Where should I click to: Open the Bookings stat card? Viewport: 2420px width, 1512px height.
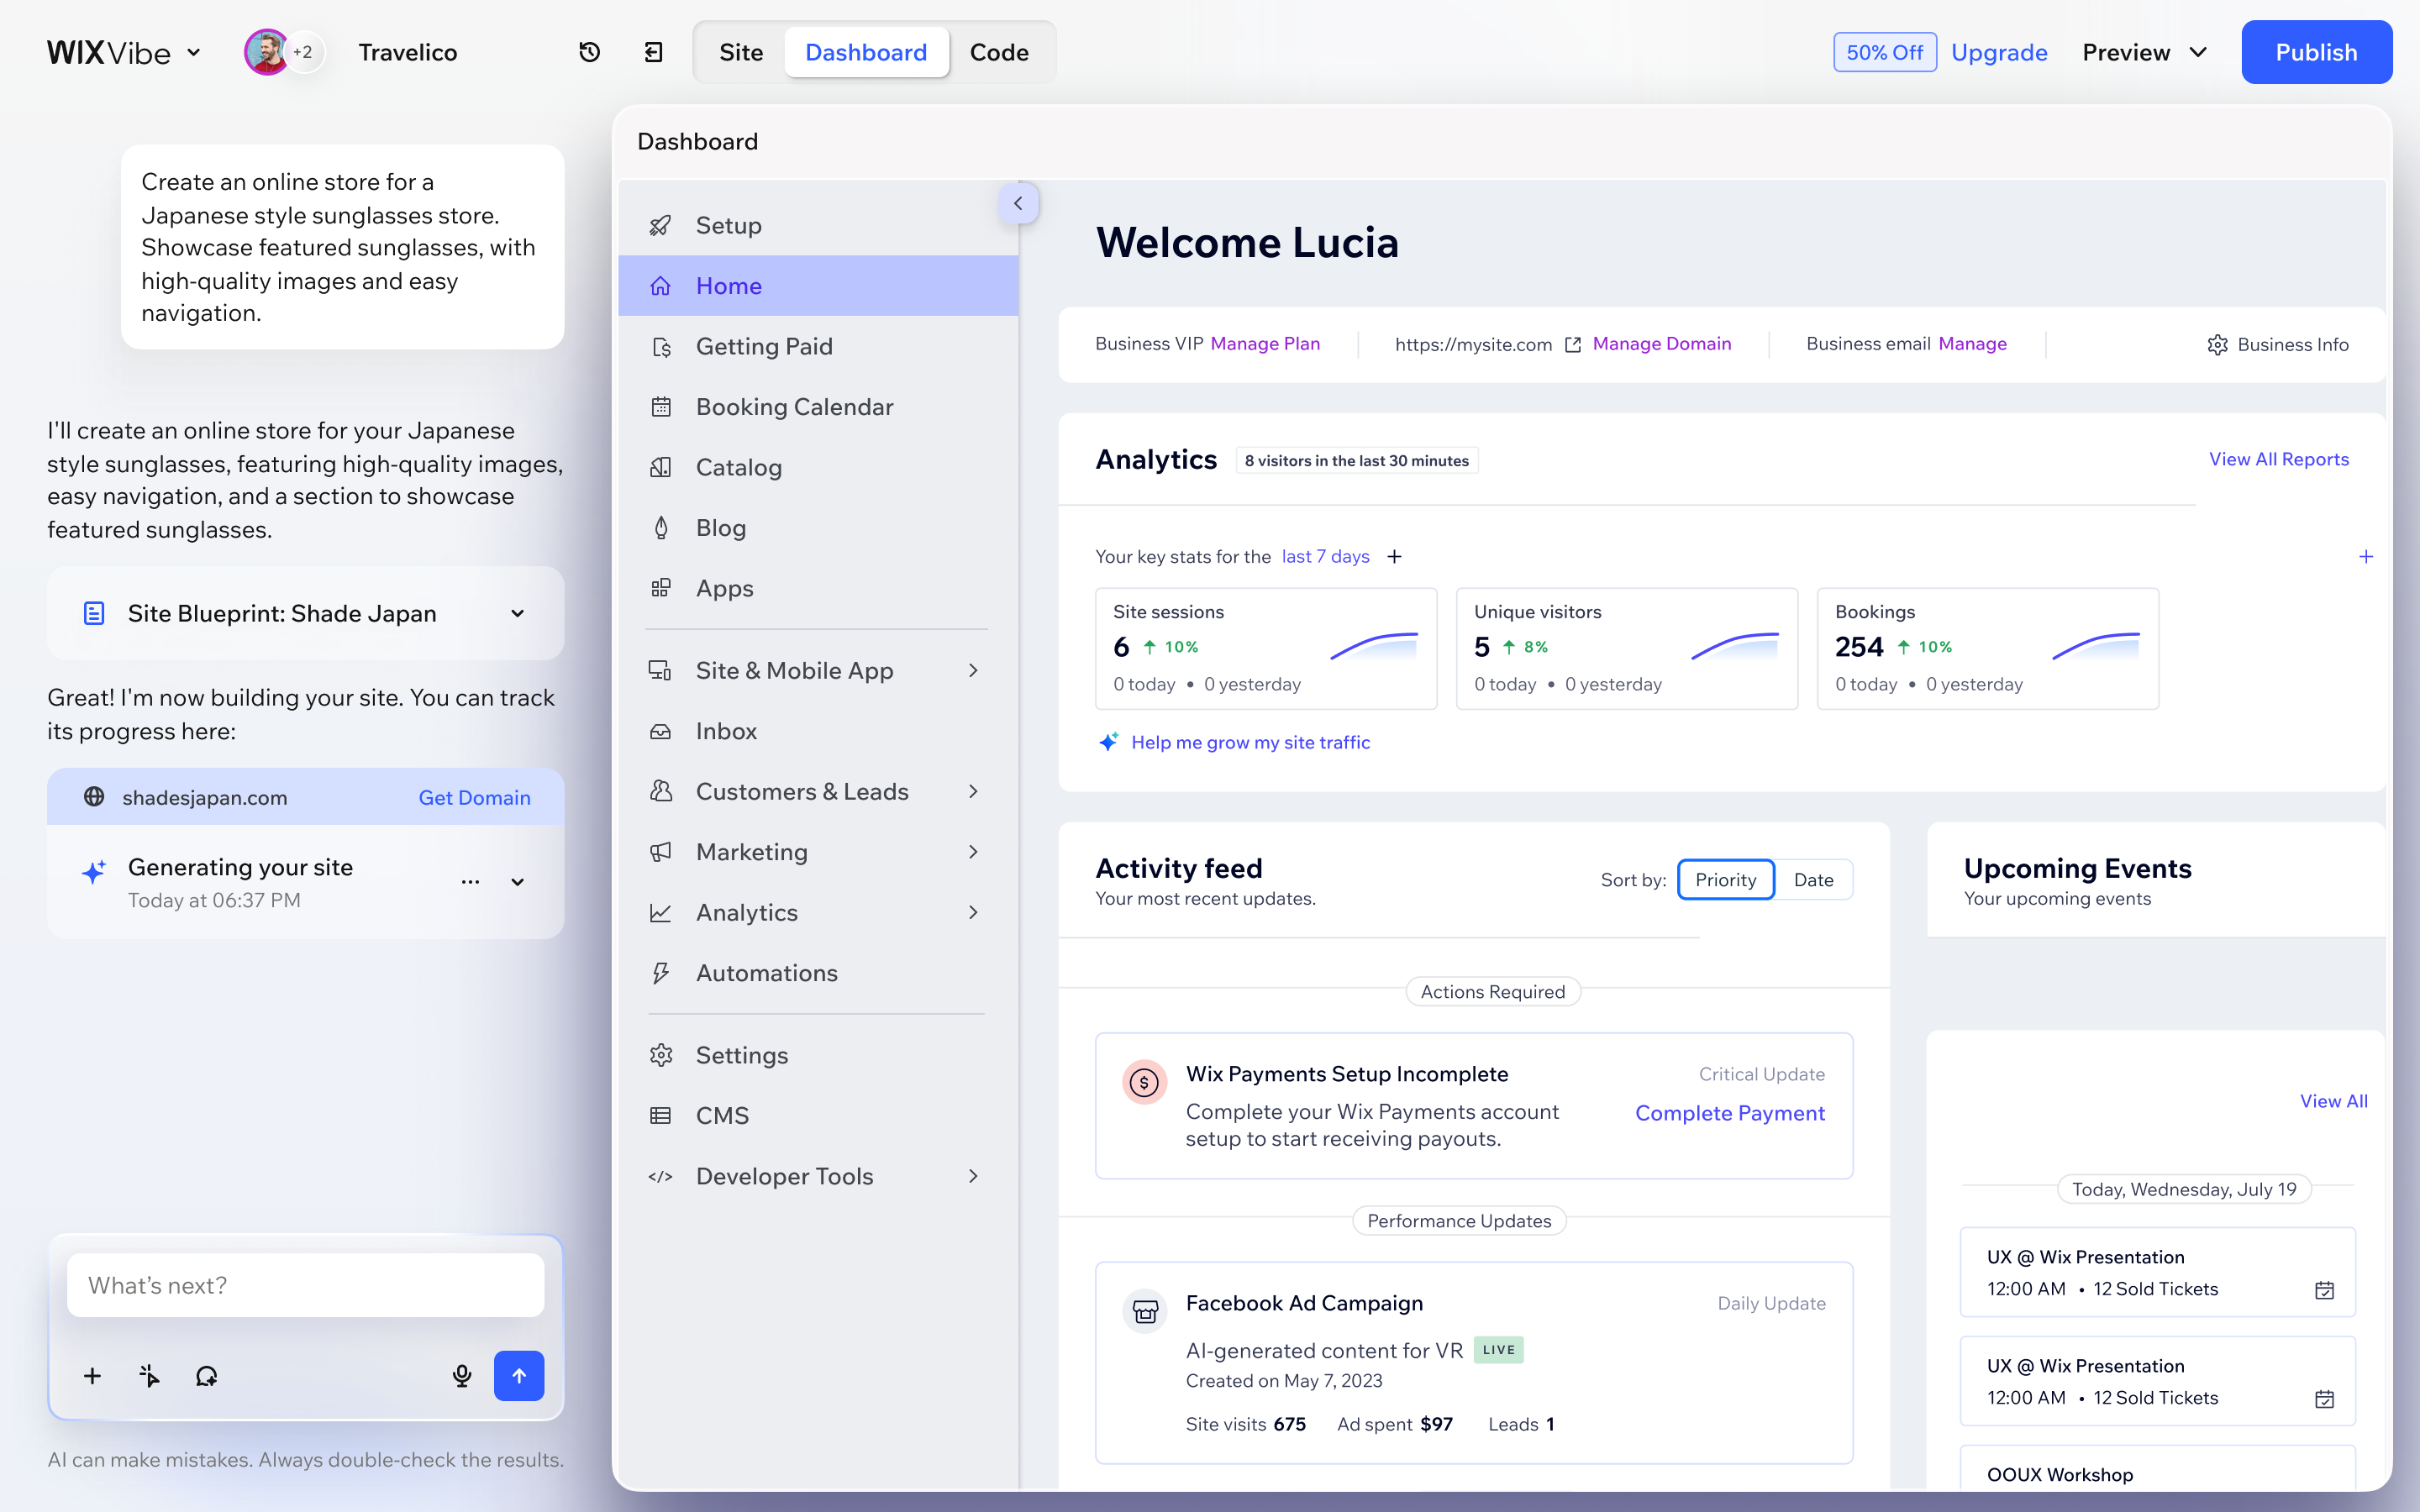1987,648
